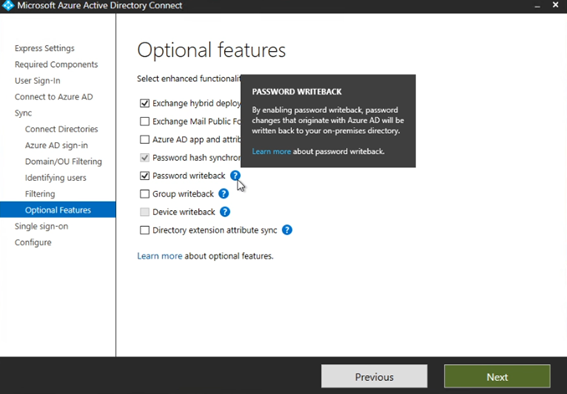Uncheck Exchange hybrid deployment checkbox
Viewport: 567px width, 394px height.
coord(145,103)
